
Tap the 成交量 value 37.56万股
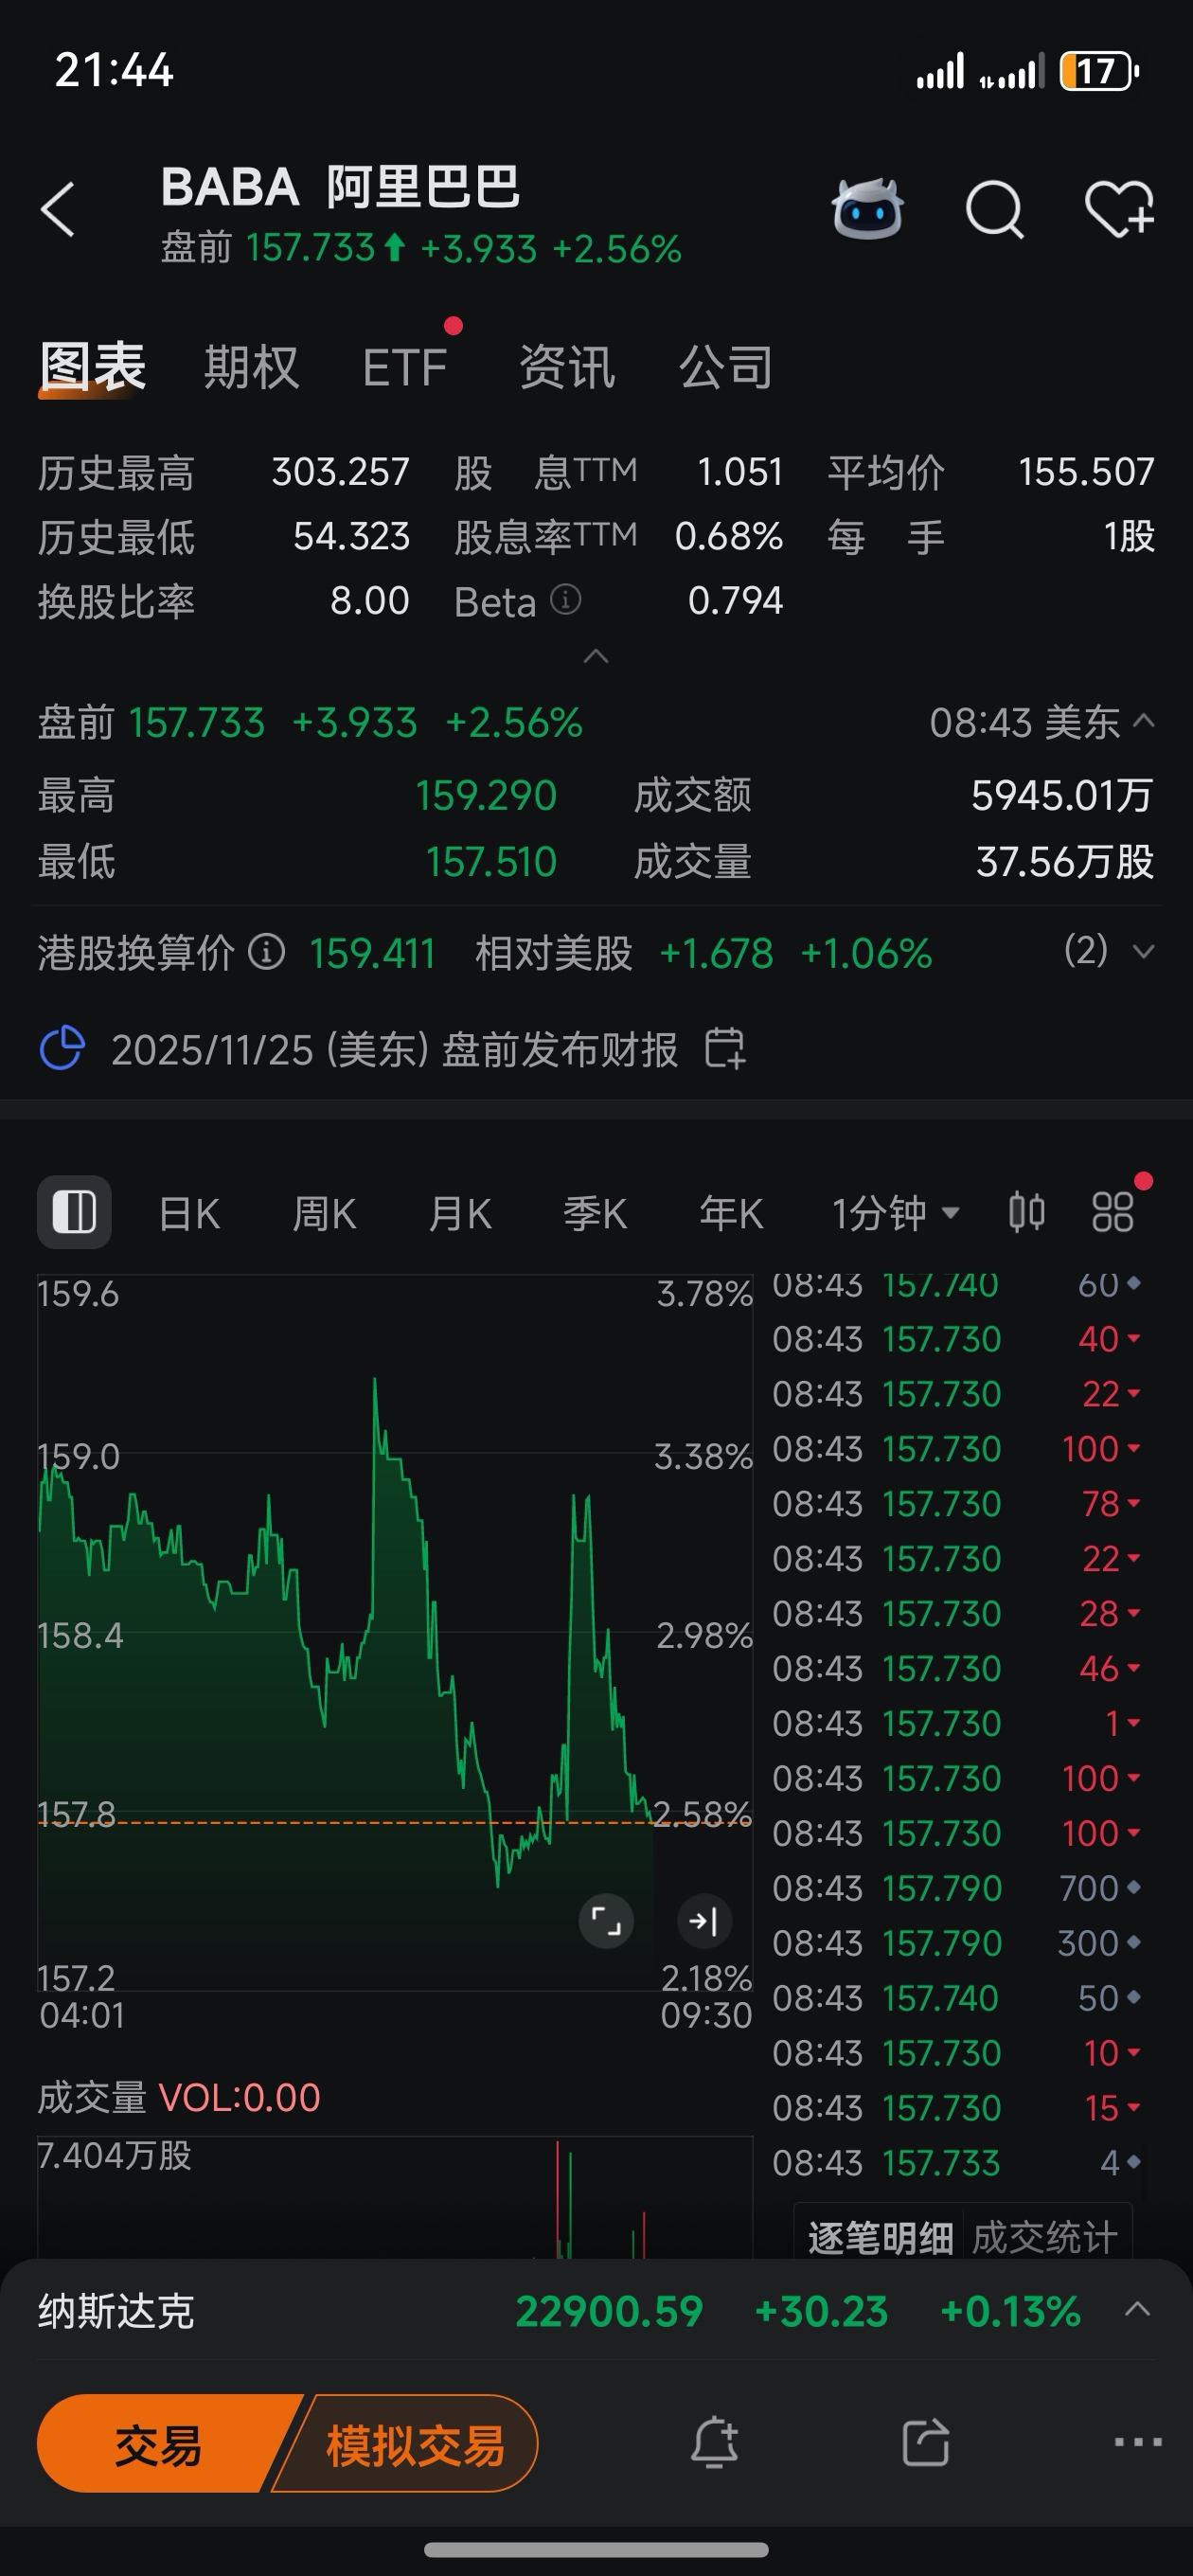click(1065, 861)
